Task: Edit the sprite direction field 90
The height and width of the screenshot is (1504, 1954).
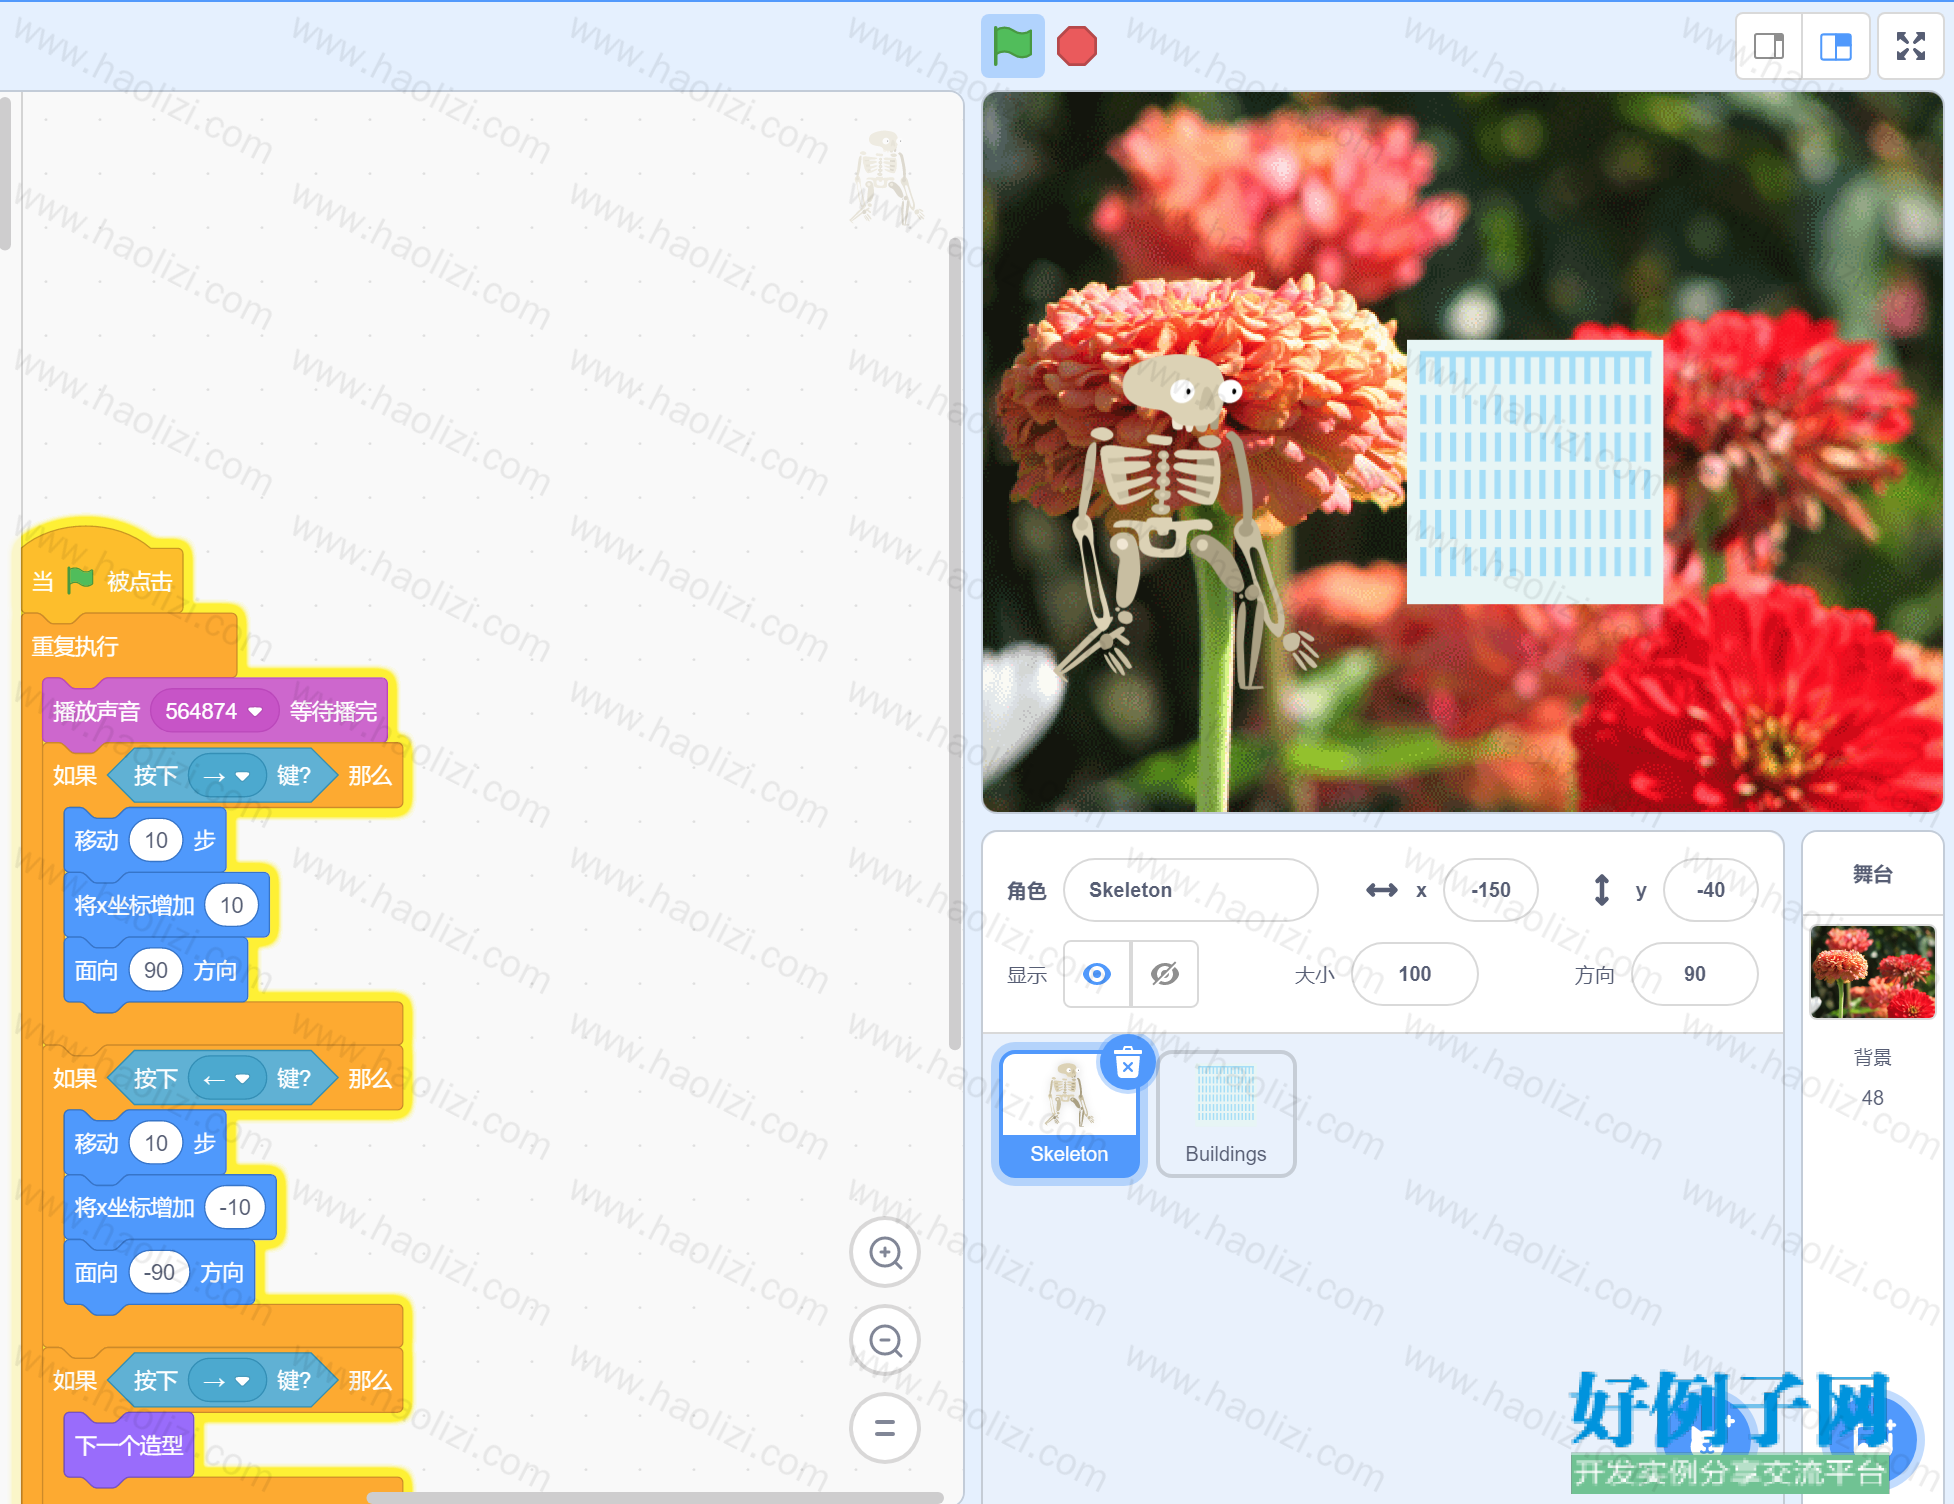Action: [1694, 974]
